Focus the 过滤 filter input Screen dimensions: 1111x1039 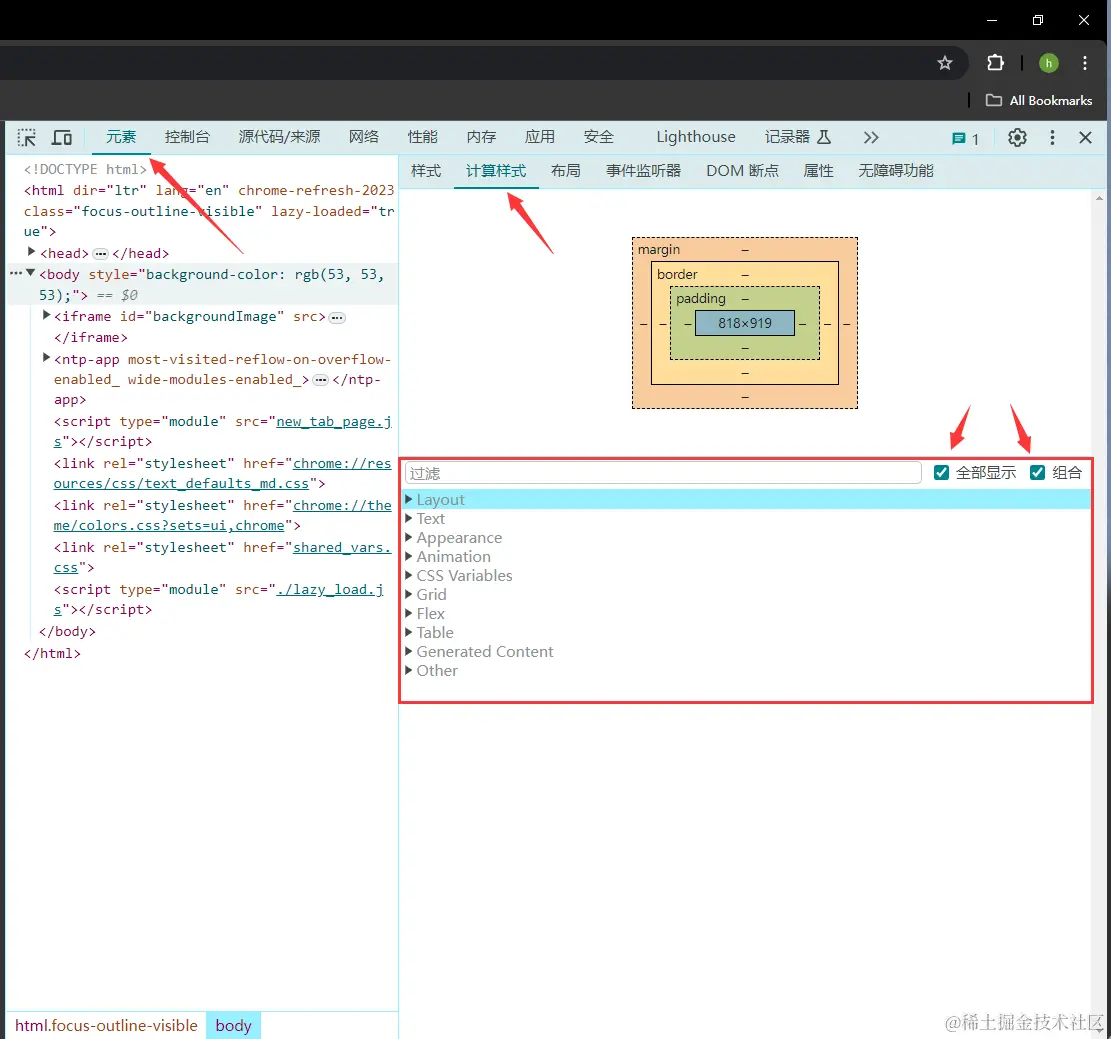click(662, 473)
